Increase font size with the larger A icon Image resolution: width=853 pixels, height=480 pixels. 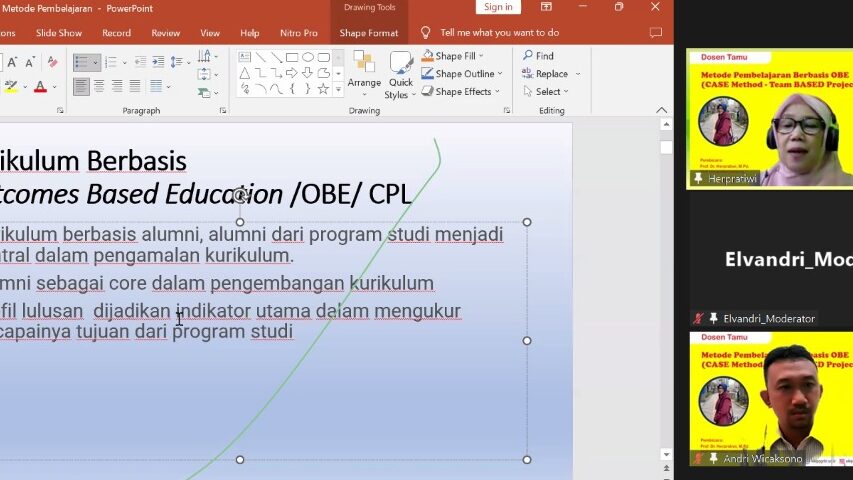[x=13, y=62]
